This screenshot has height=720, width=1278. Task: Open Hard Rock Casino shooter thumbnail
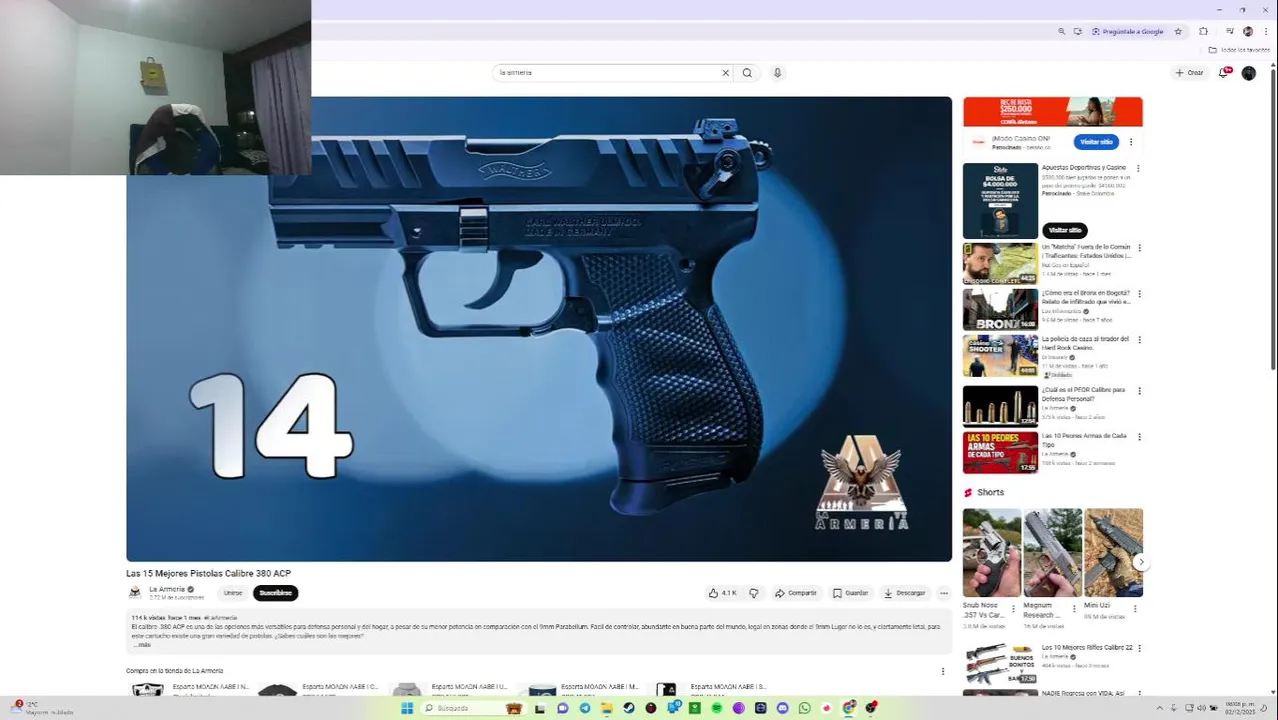[1000, 355]
